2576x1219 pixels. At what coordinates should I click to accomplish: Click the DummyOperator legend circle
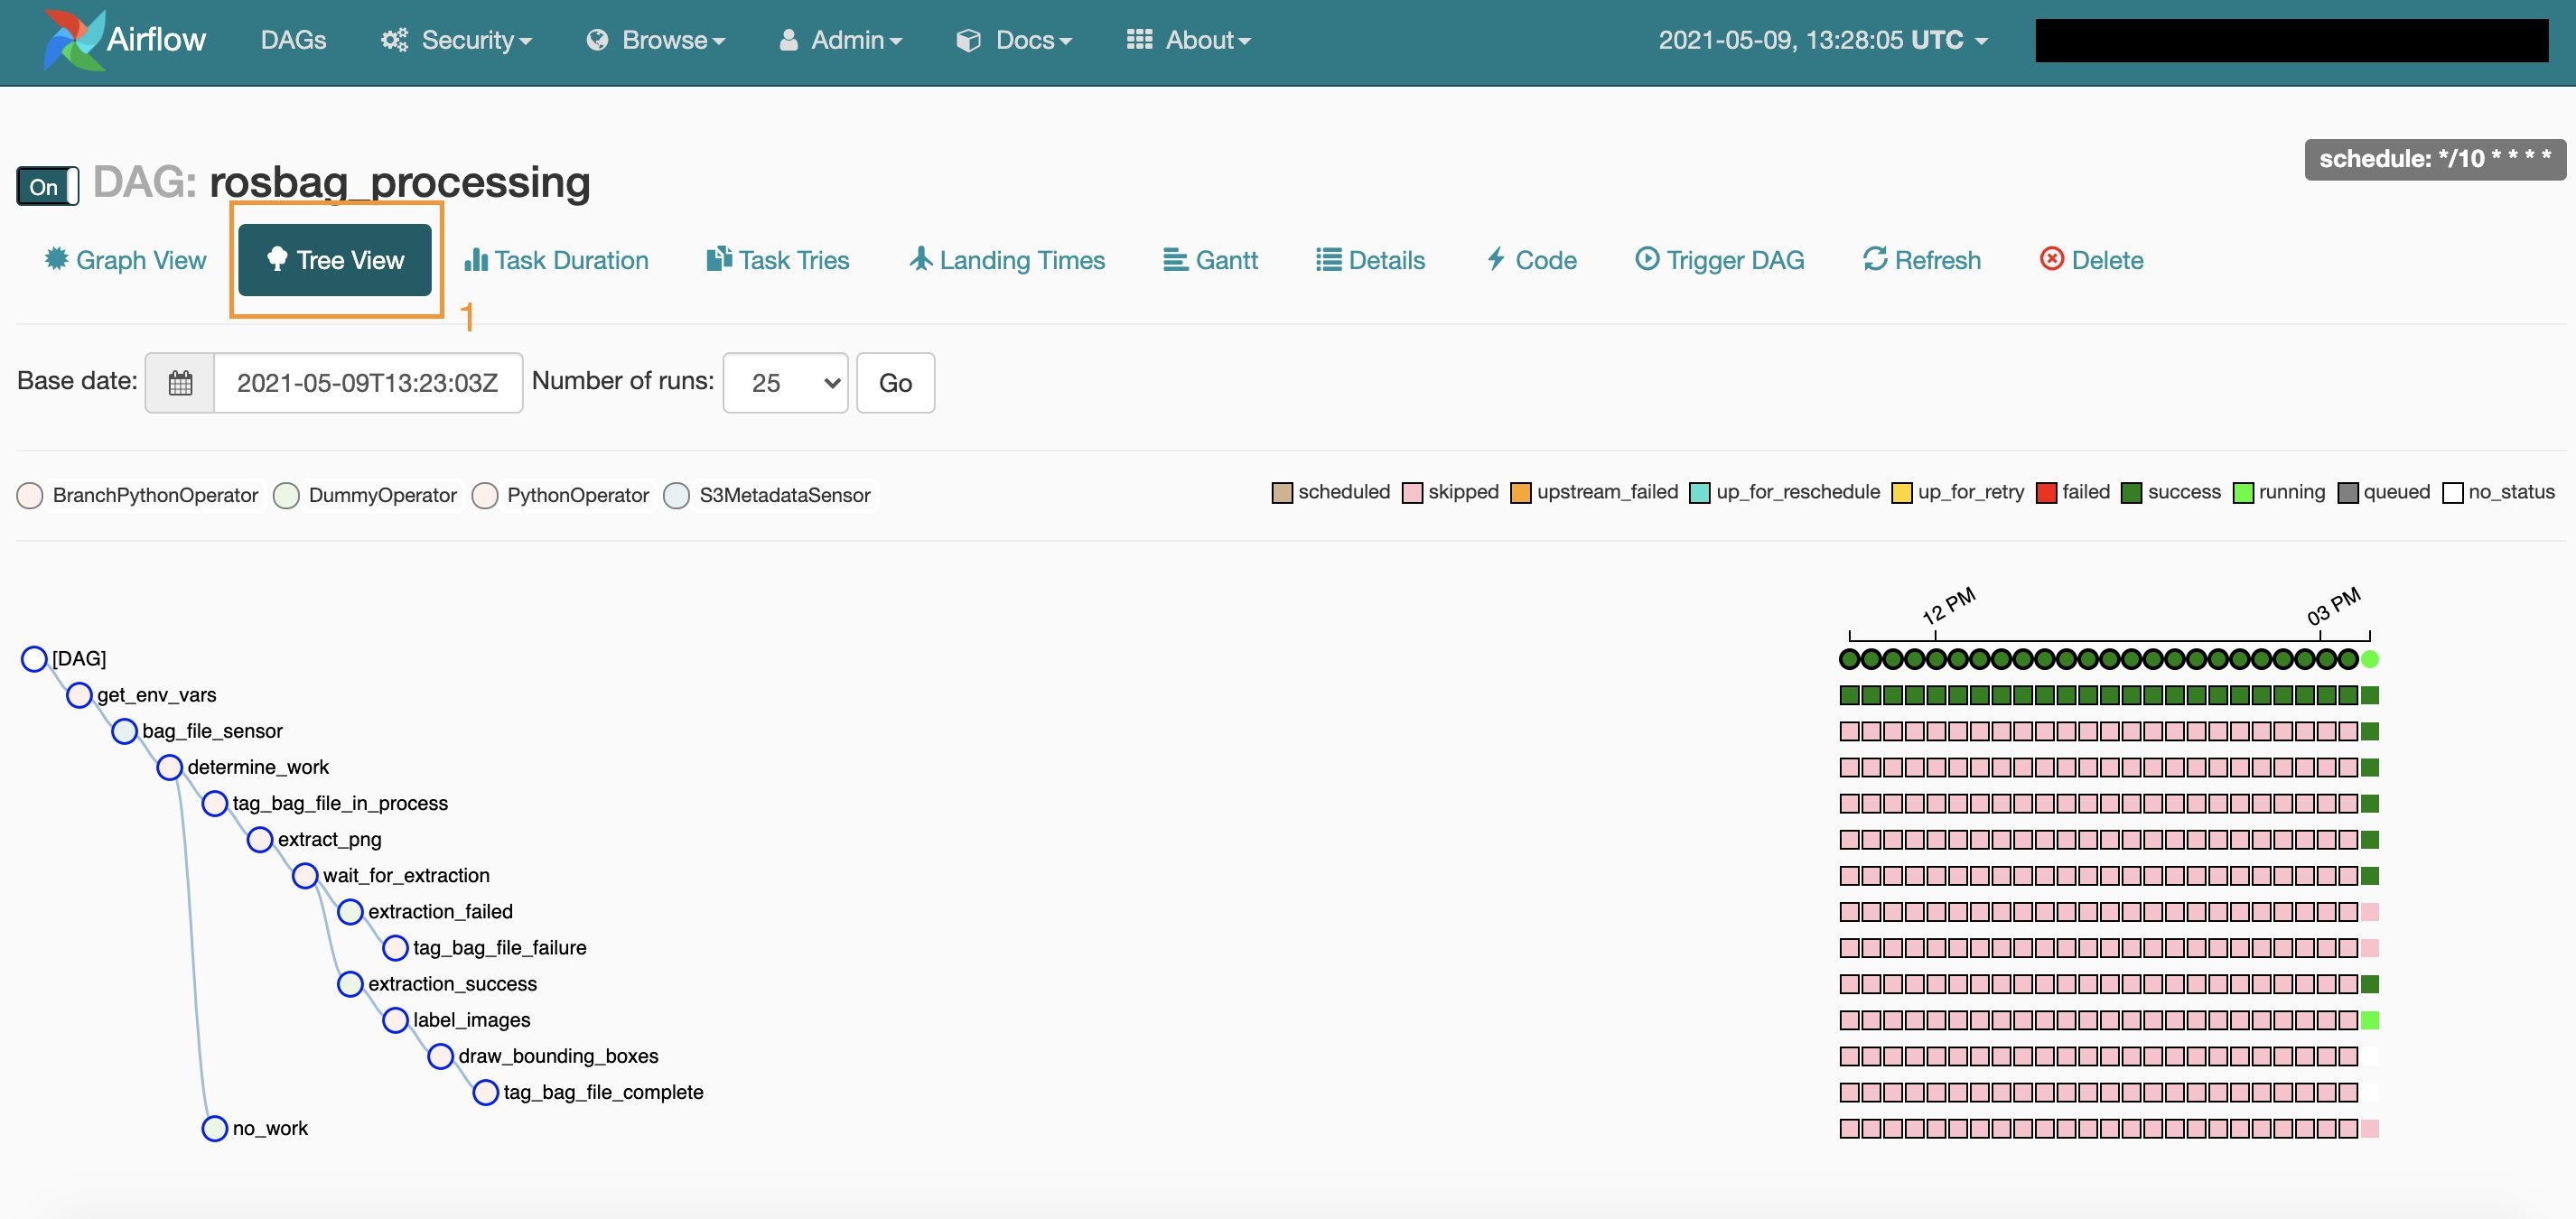pos(286,495)
